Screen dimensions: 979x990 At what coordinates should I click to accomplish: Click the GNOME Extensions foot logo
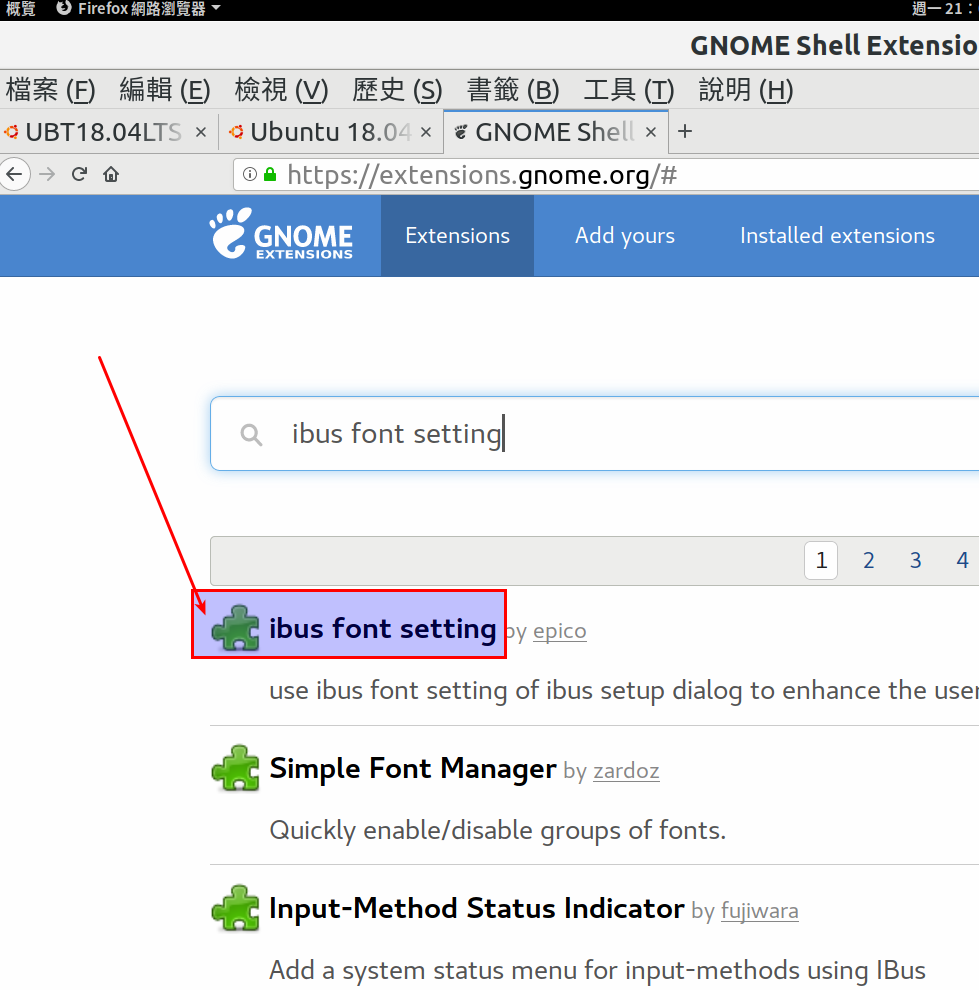(282, 234)
